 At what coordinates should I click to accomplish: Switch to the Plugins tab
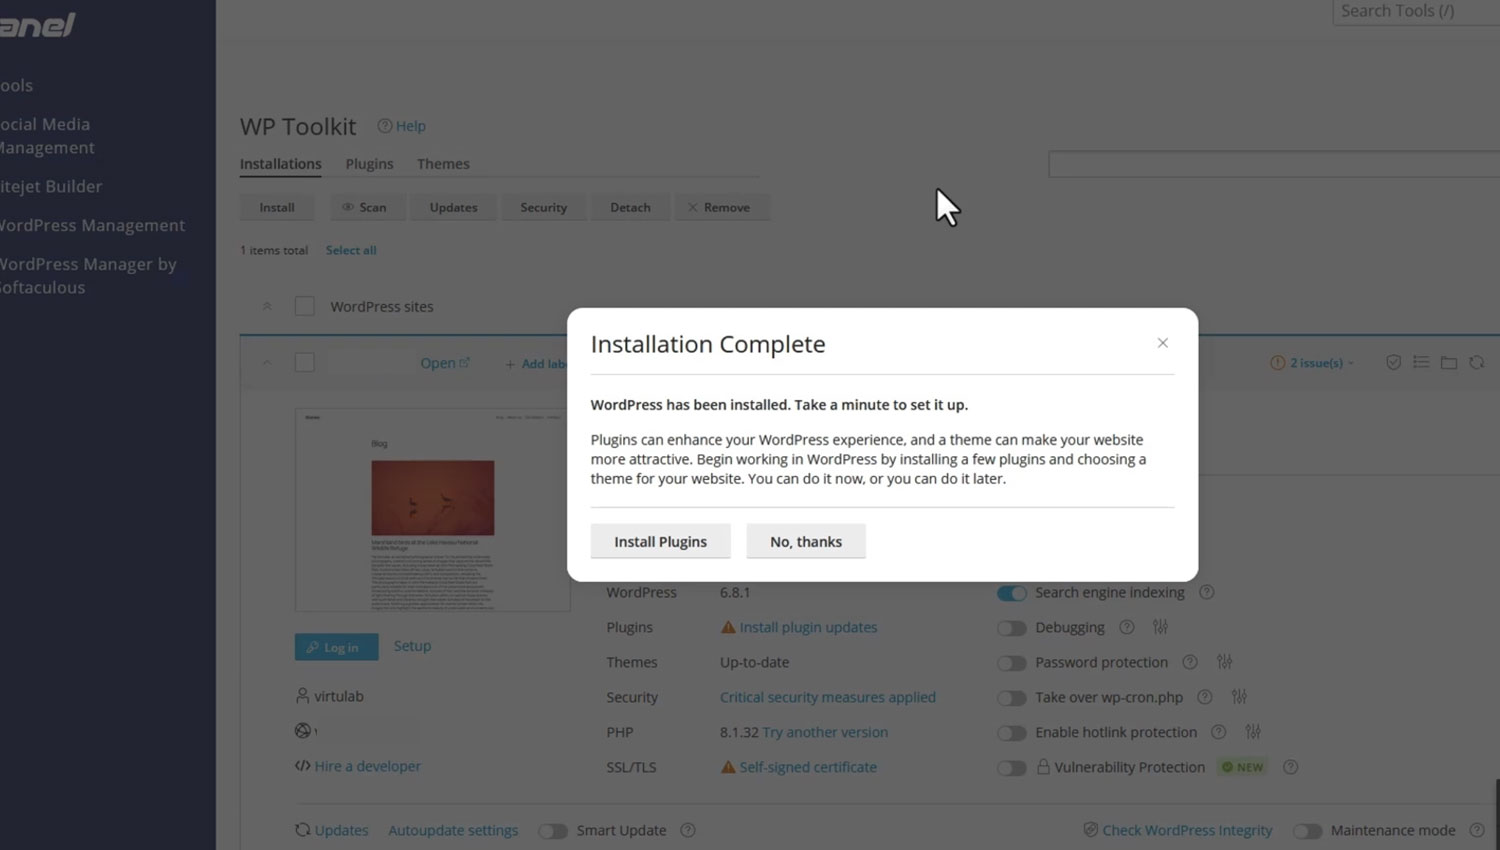(369, 164)
